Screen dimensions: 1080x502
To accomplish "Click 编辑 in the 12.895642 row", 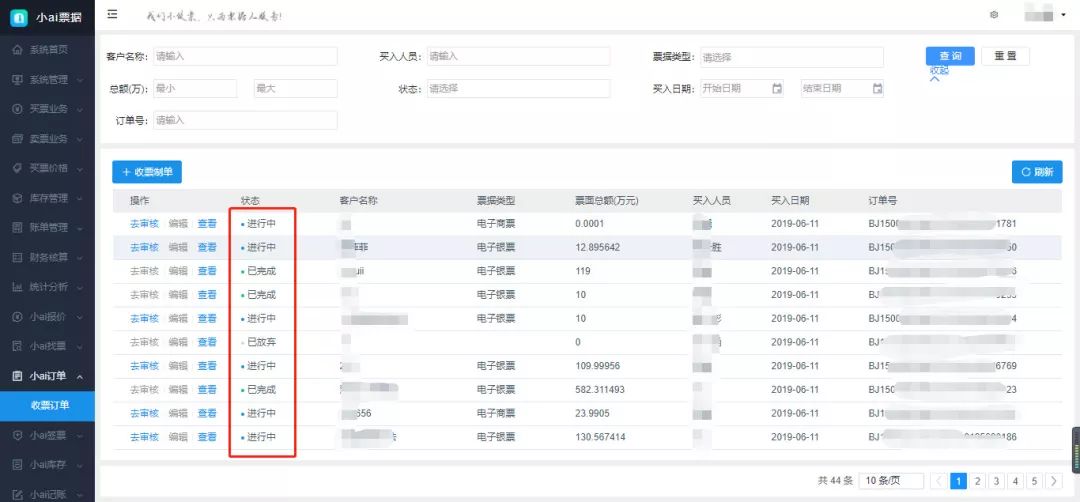I will (178, 247).
